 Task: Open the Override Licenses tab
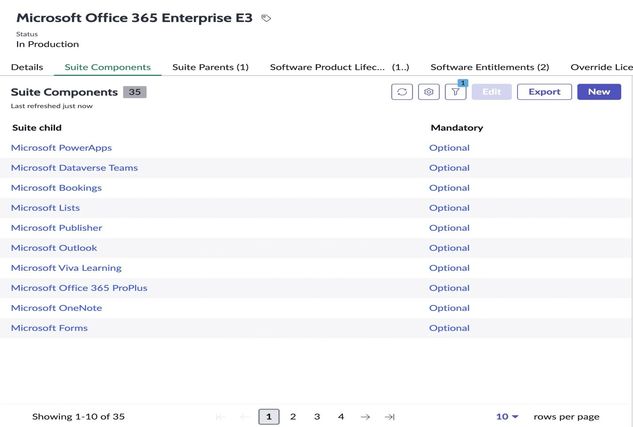click(x=602, y=67)
